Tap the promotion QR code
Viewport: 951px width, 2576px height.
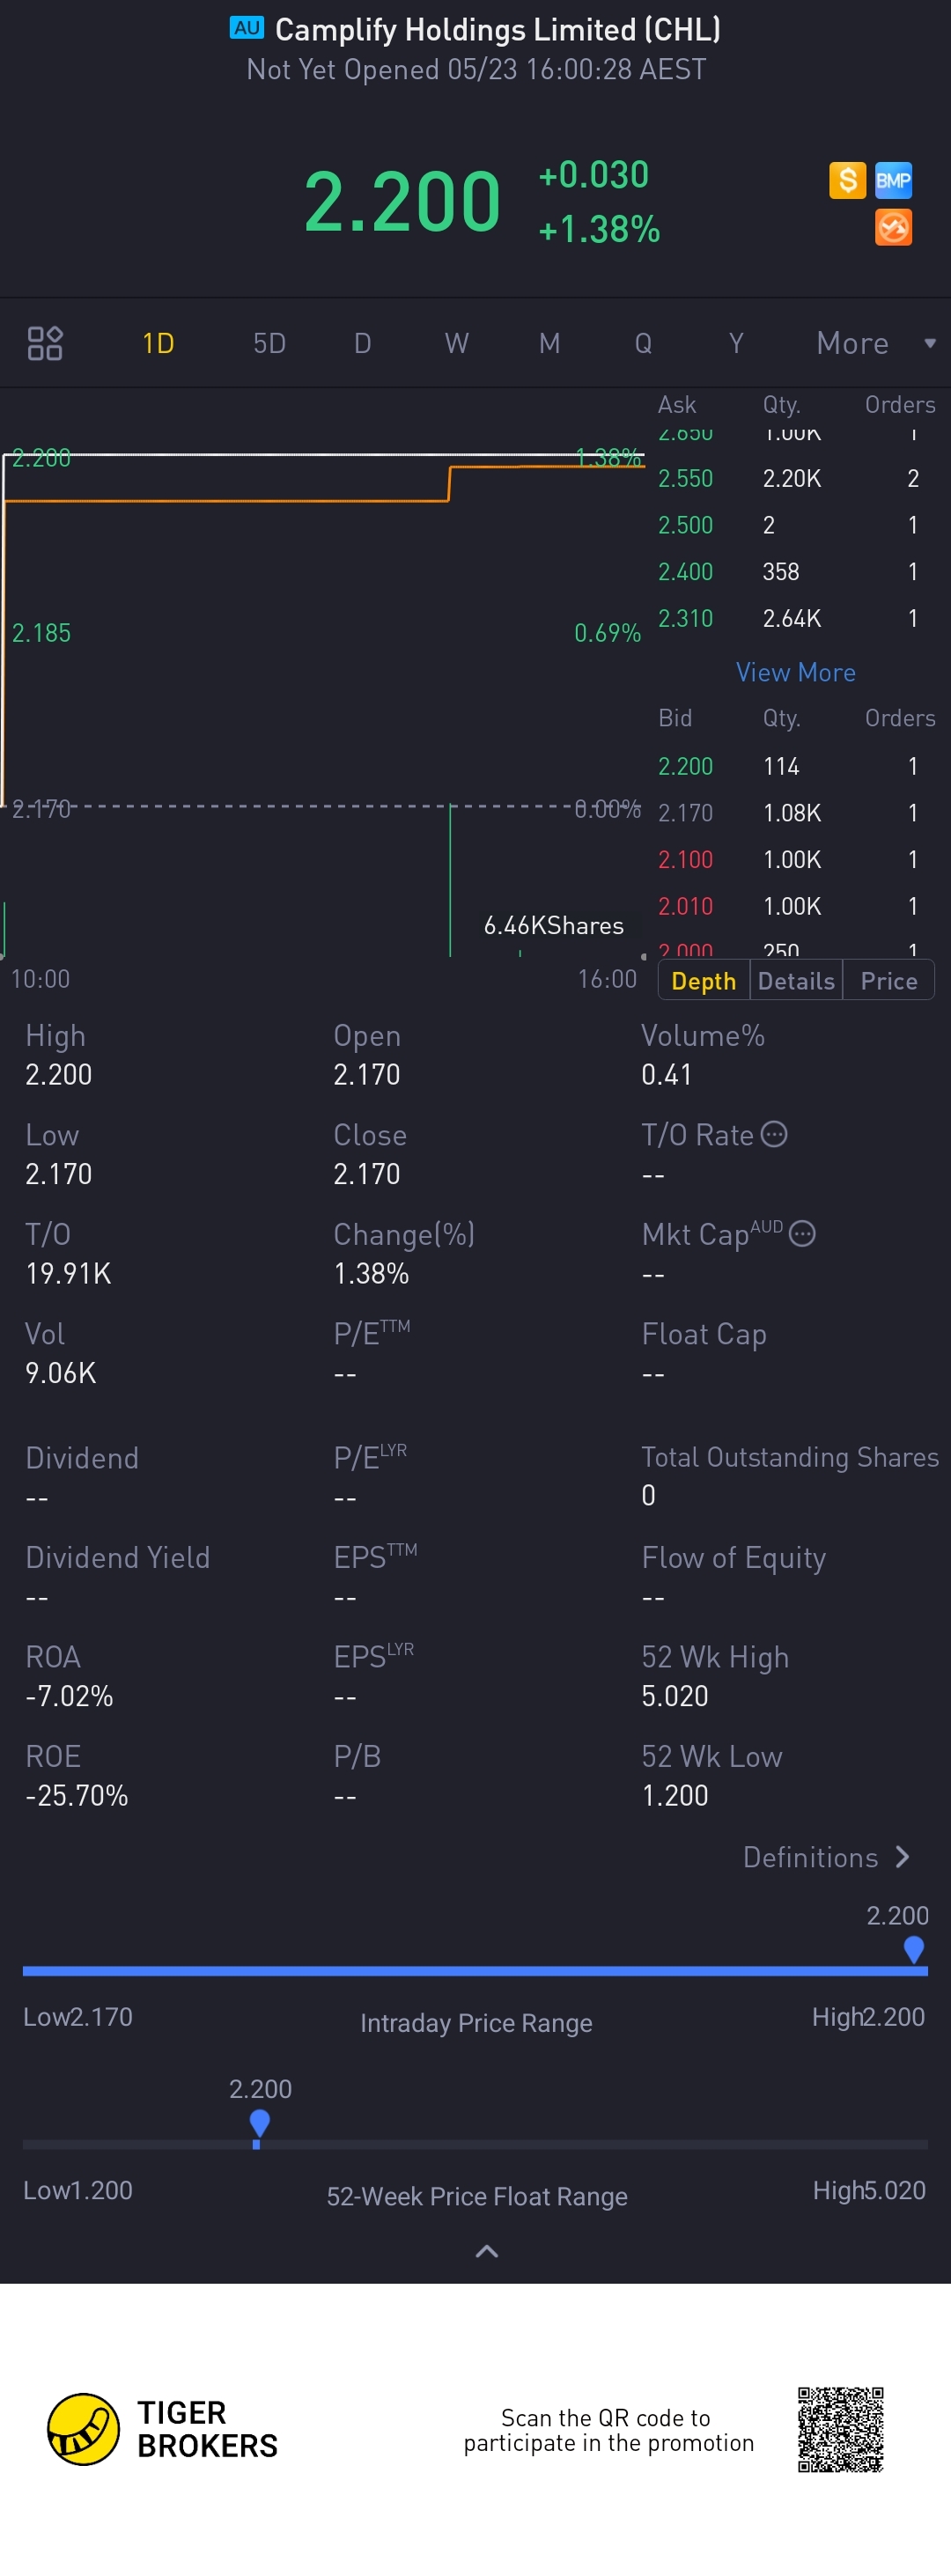pos(840,2429)
